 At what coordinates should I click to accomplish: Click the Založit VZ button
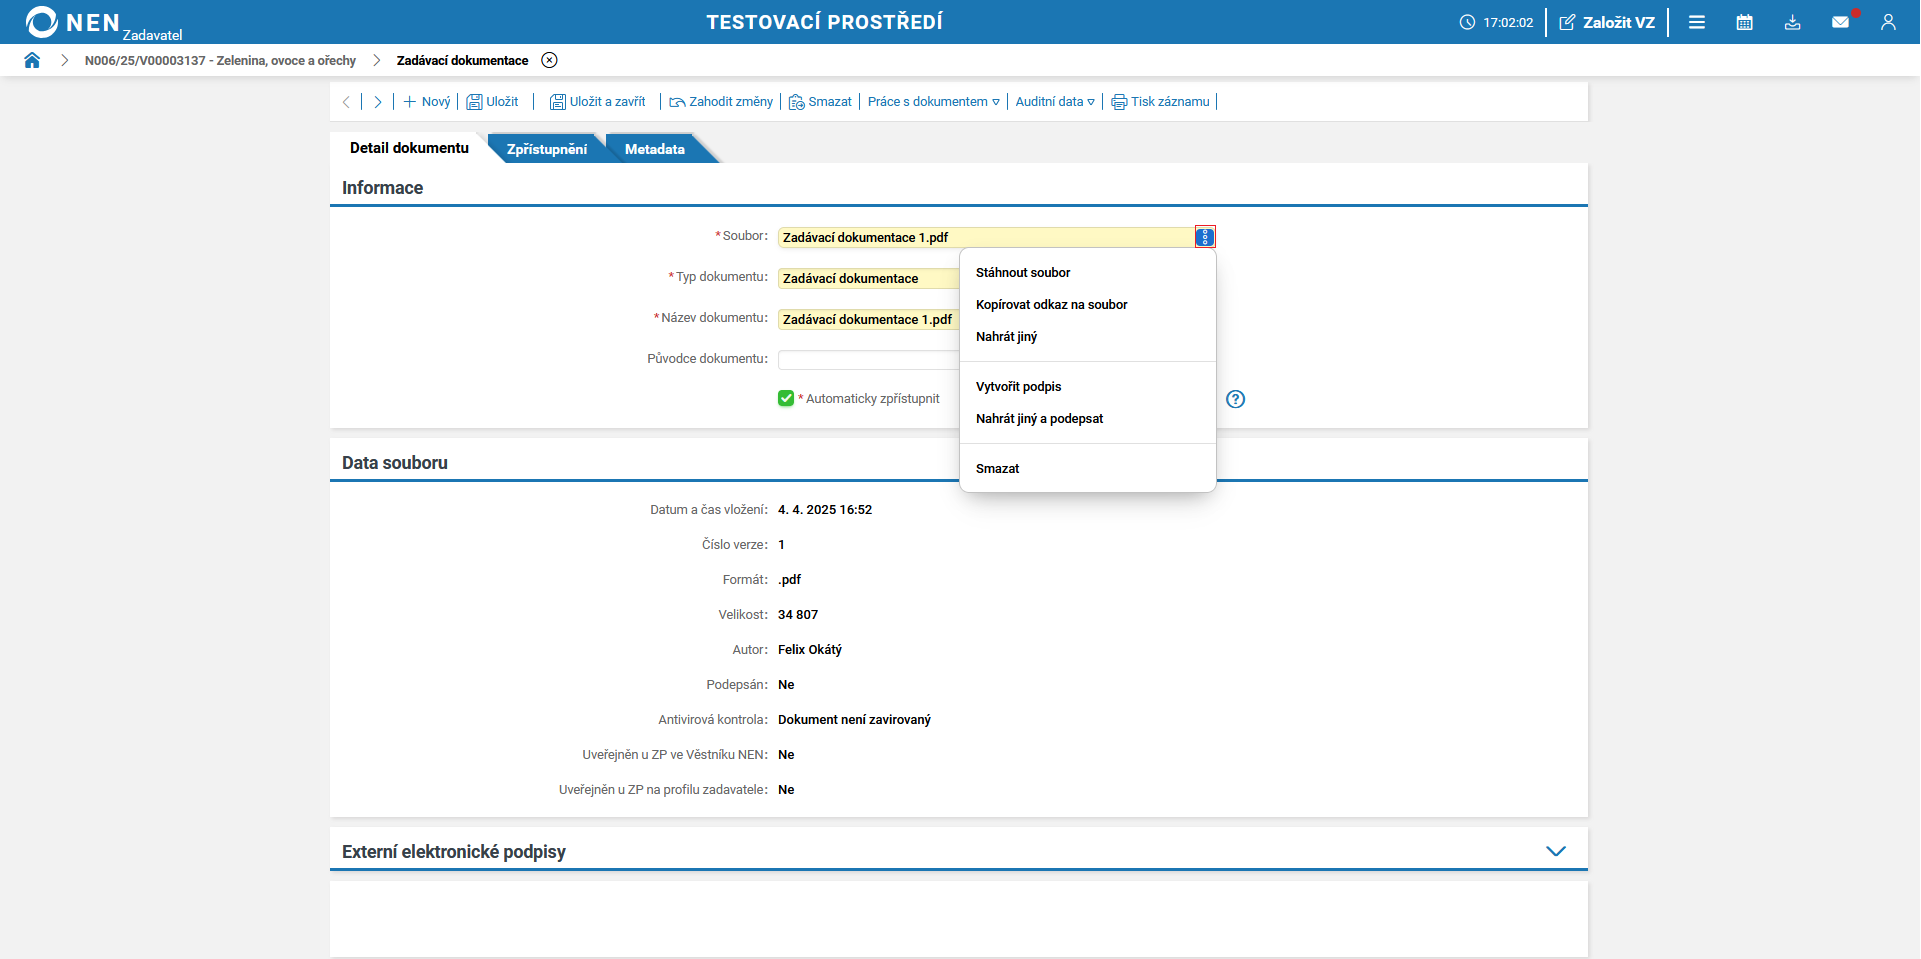point(1607,22)
